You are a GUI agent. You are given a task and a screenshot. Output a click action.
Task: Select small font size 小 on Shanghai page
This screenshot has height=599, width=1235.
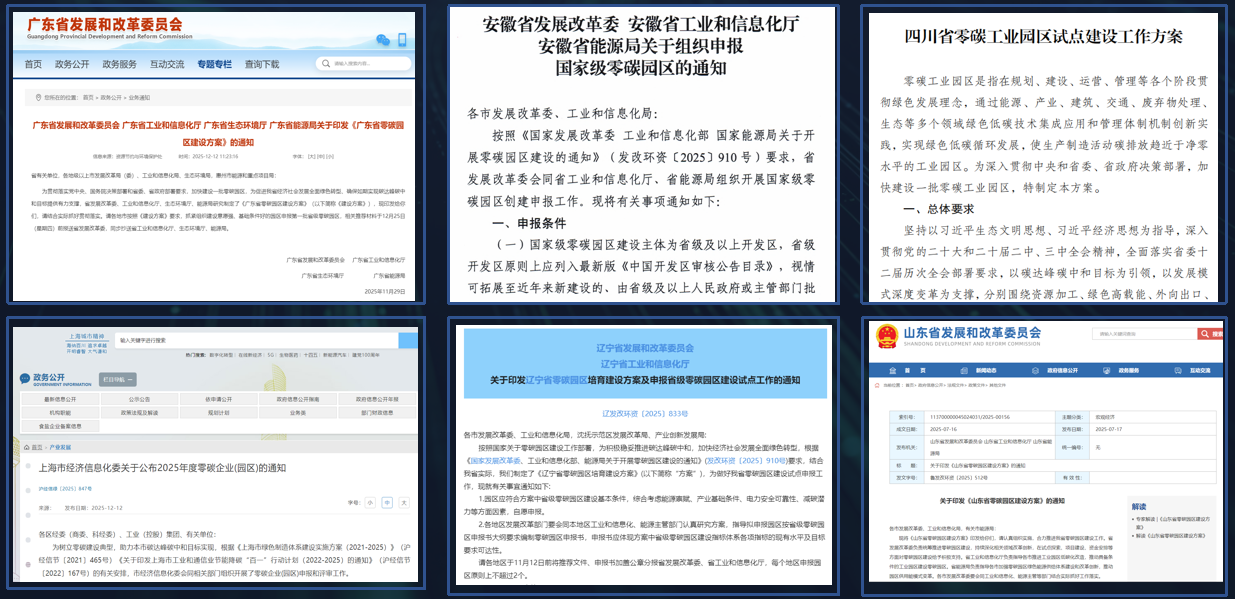click(x=370, y=502)
